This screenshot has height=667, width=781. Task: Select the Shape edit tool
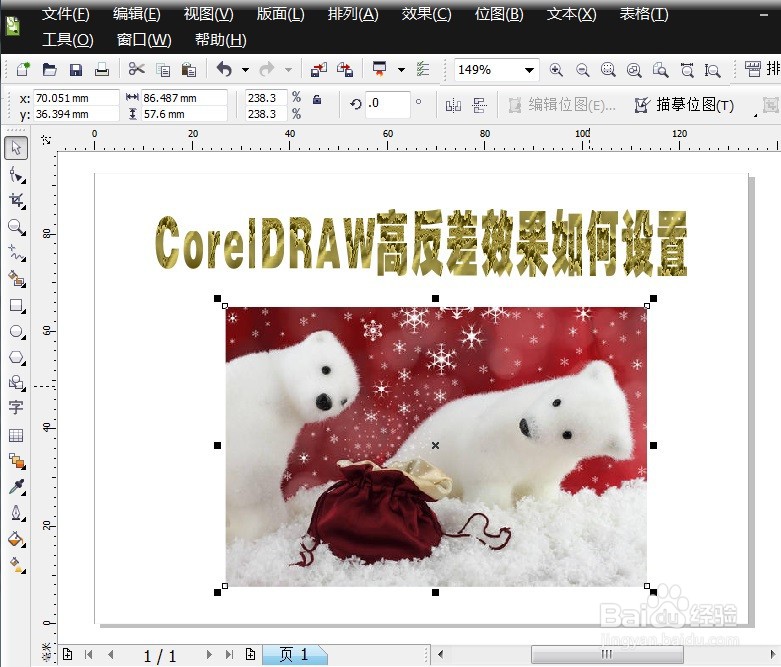pos(16,175)
